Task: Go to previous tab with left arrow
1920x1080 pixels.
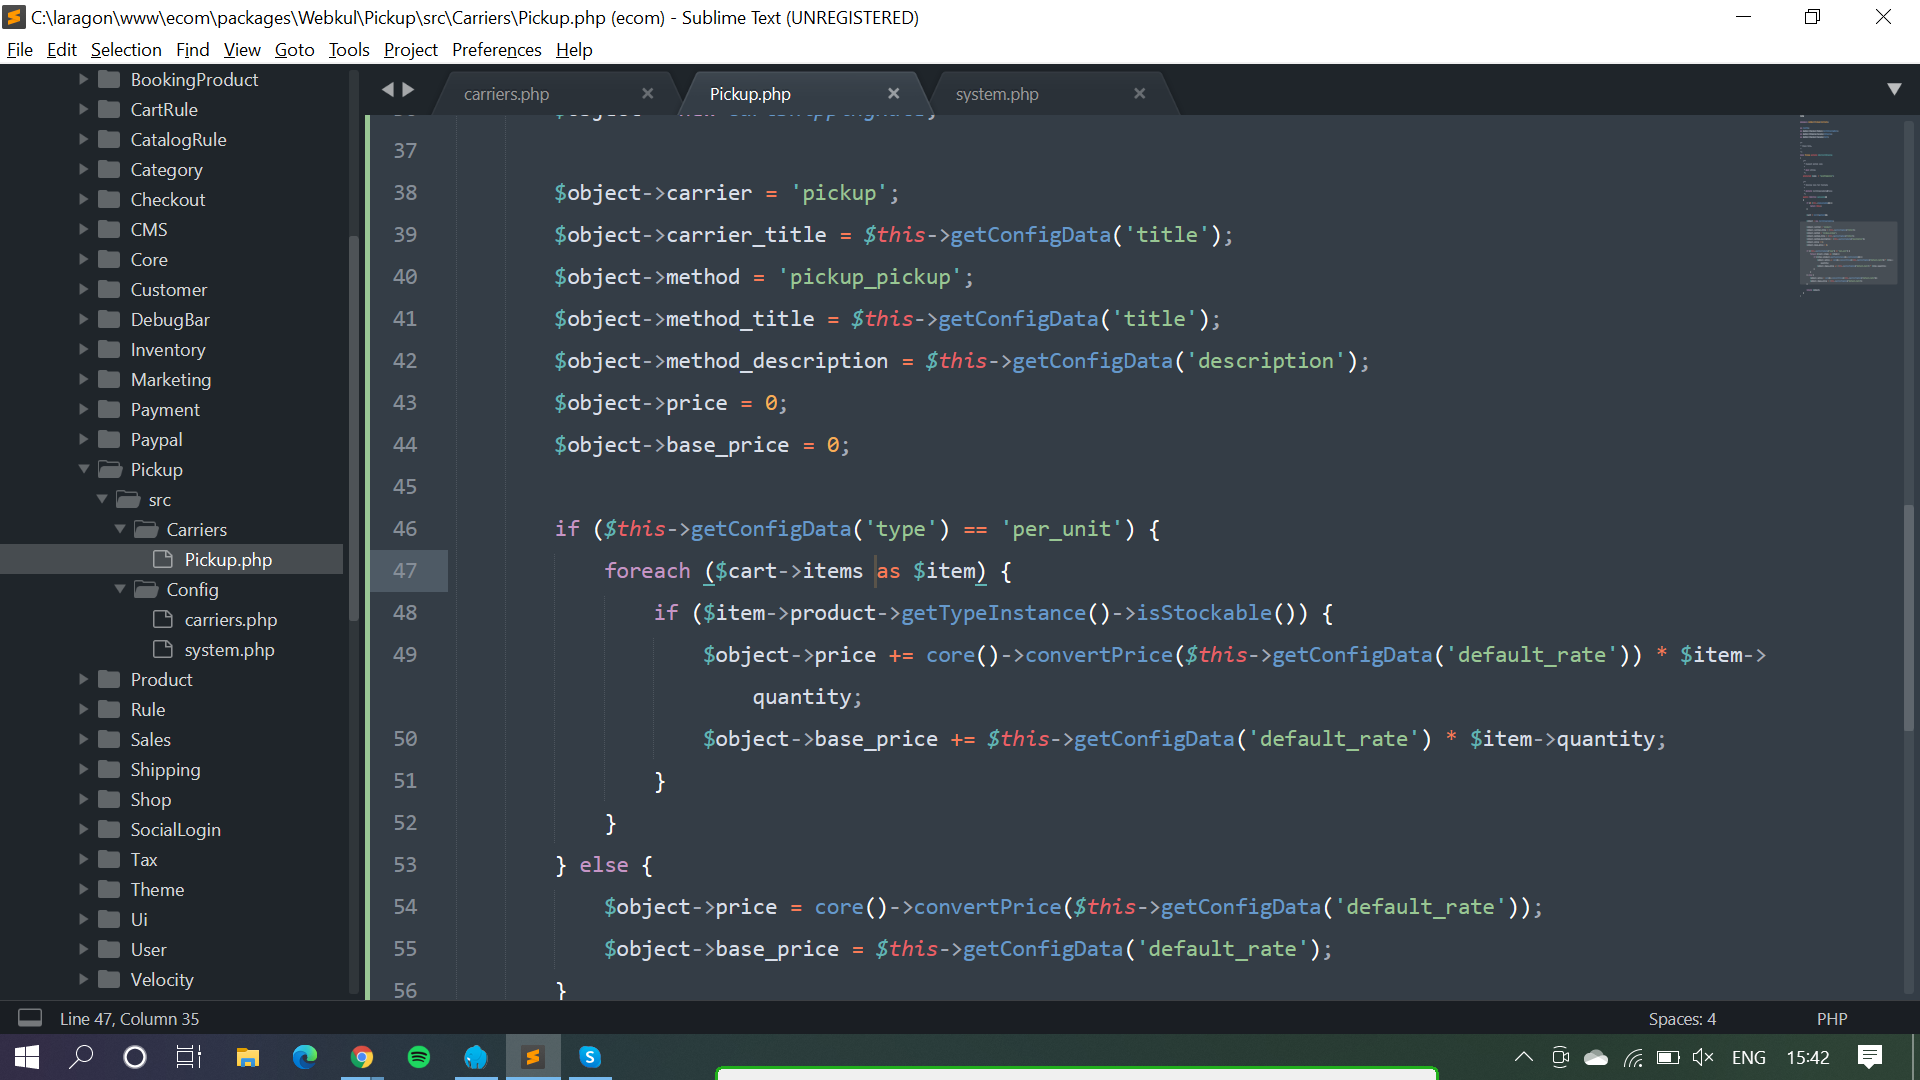Action: coord(387,90)
